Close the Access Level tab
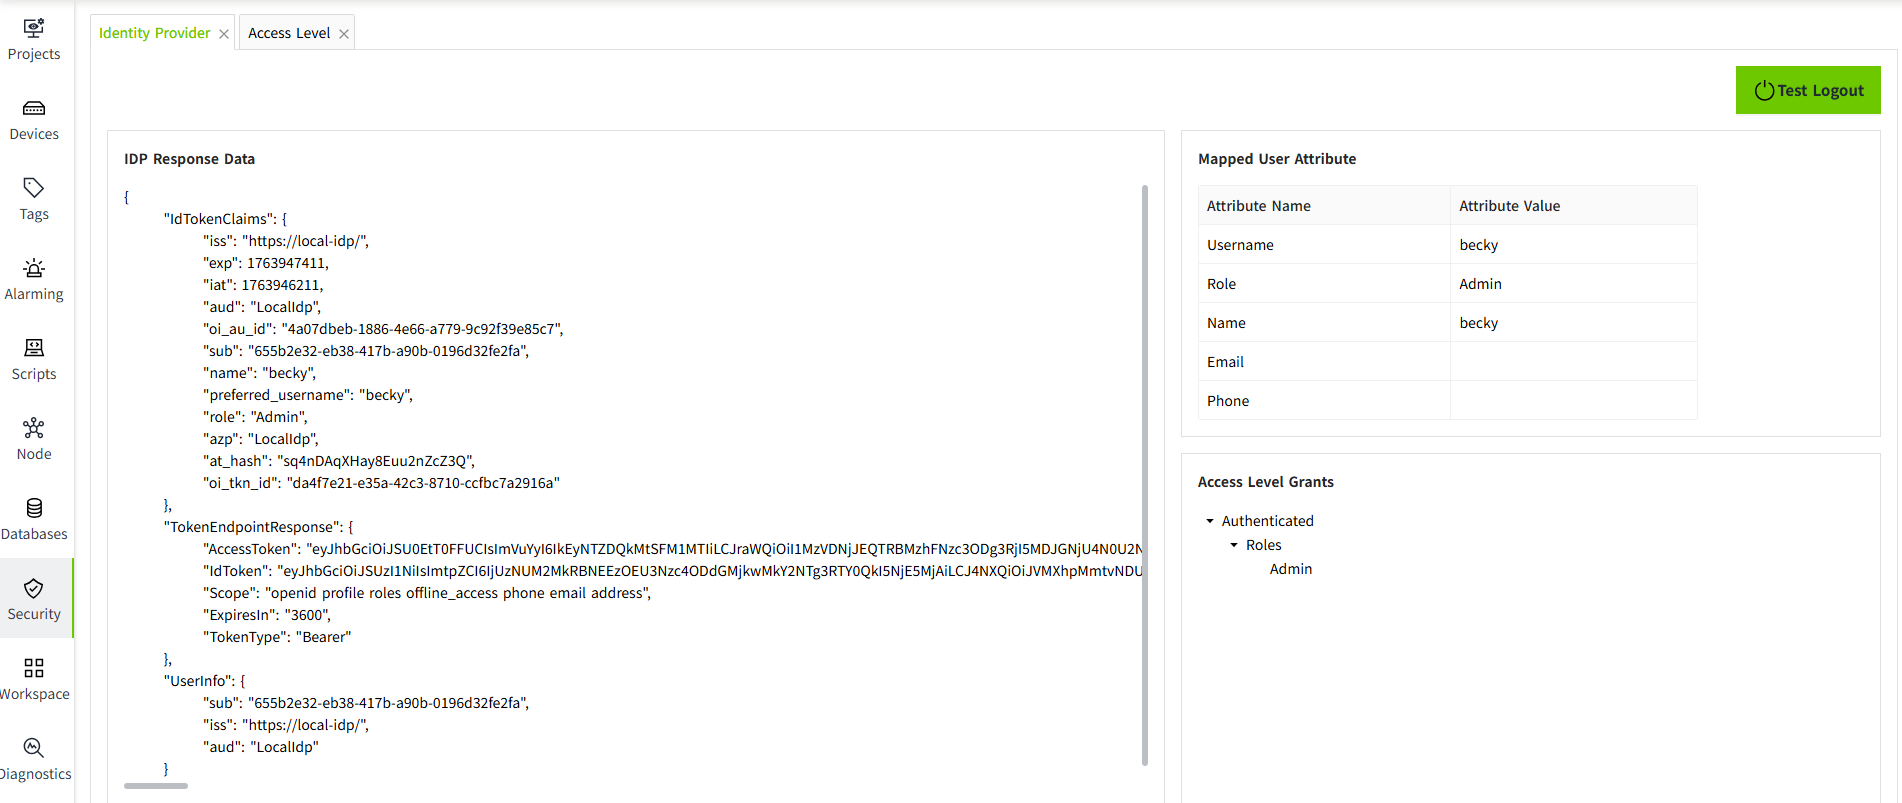This screenshot has width=1902, height=803. (344, 34)
